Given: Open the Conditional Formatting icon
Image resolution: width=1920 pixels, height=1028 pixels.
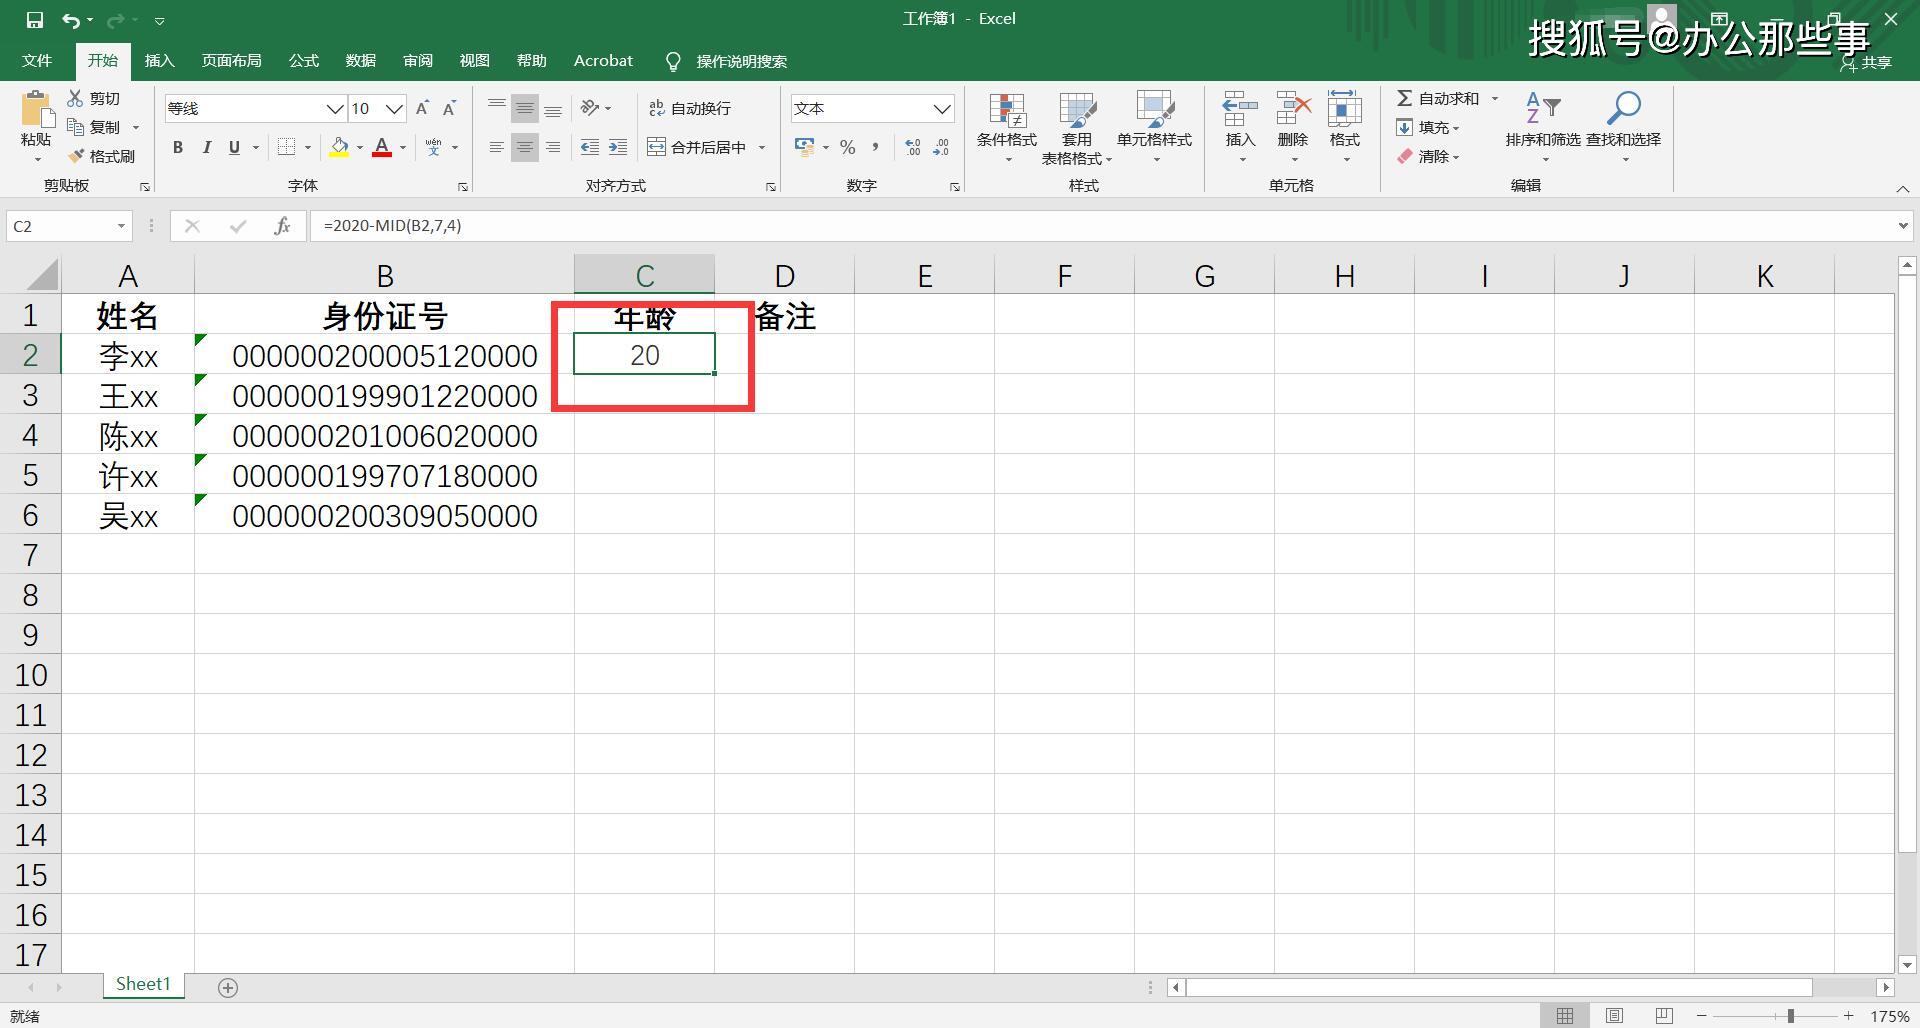Looking at the screenshot, I should point(1006,114).
